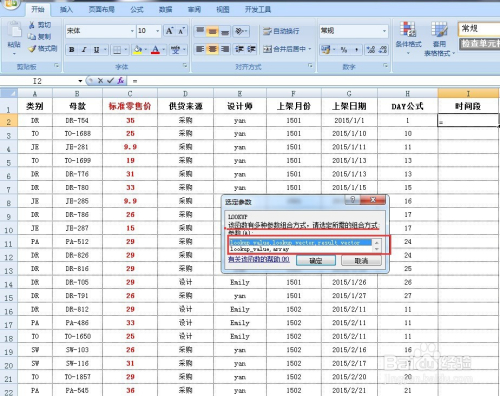Toggle center horizontal alignment
Image resolution: width=500 pixels, height=396 pixels.
click(212, 49)
